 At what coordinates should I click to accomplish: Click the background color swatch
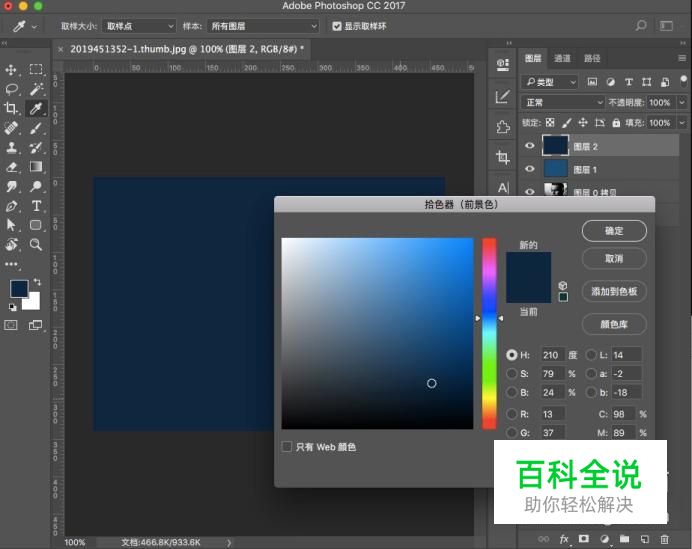click(x=34, y=304)
